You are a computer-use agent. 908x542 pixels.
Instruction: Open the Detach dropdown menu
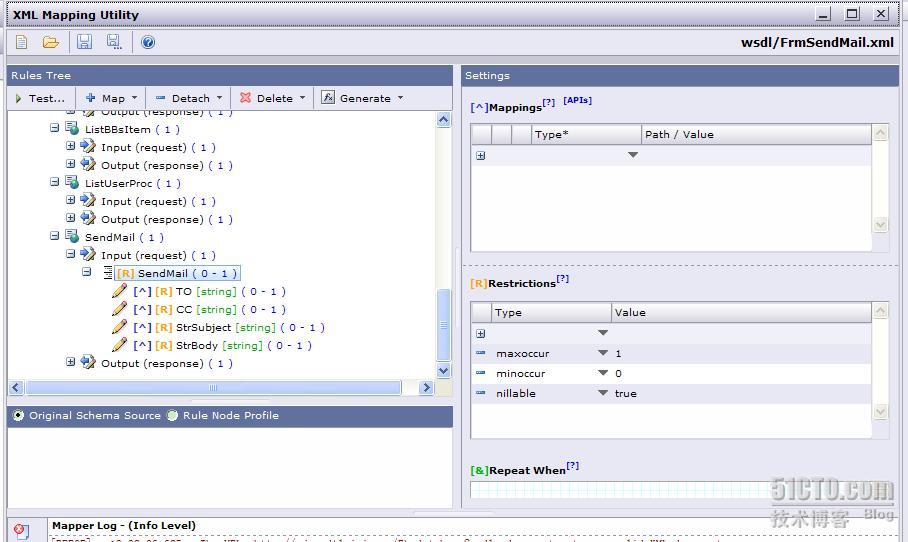coord(189,98)
